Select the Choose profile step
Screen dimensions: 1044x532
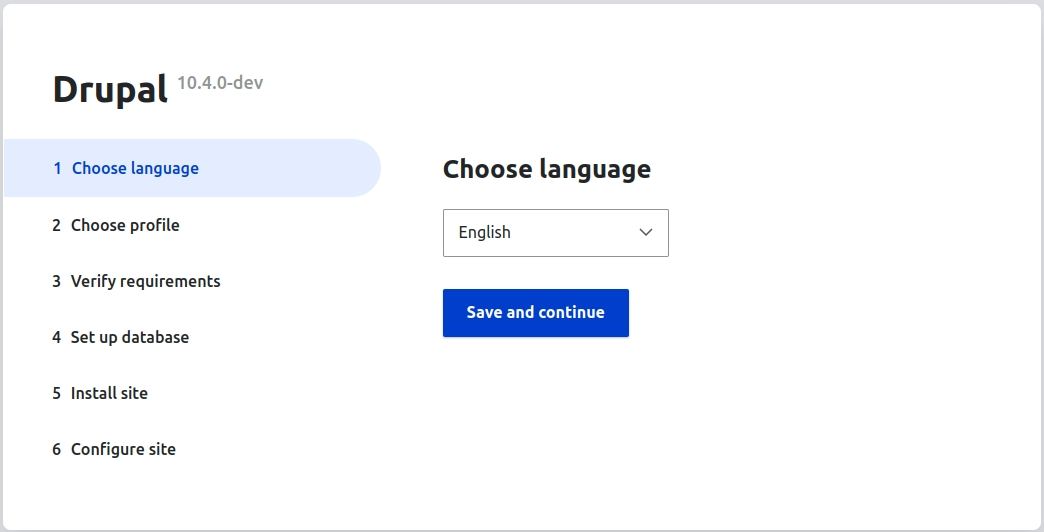125,225
